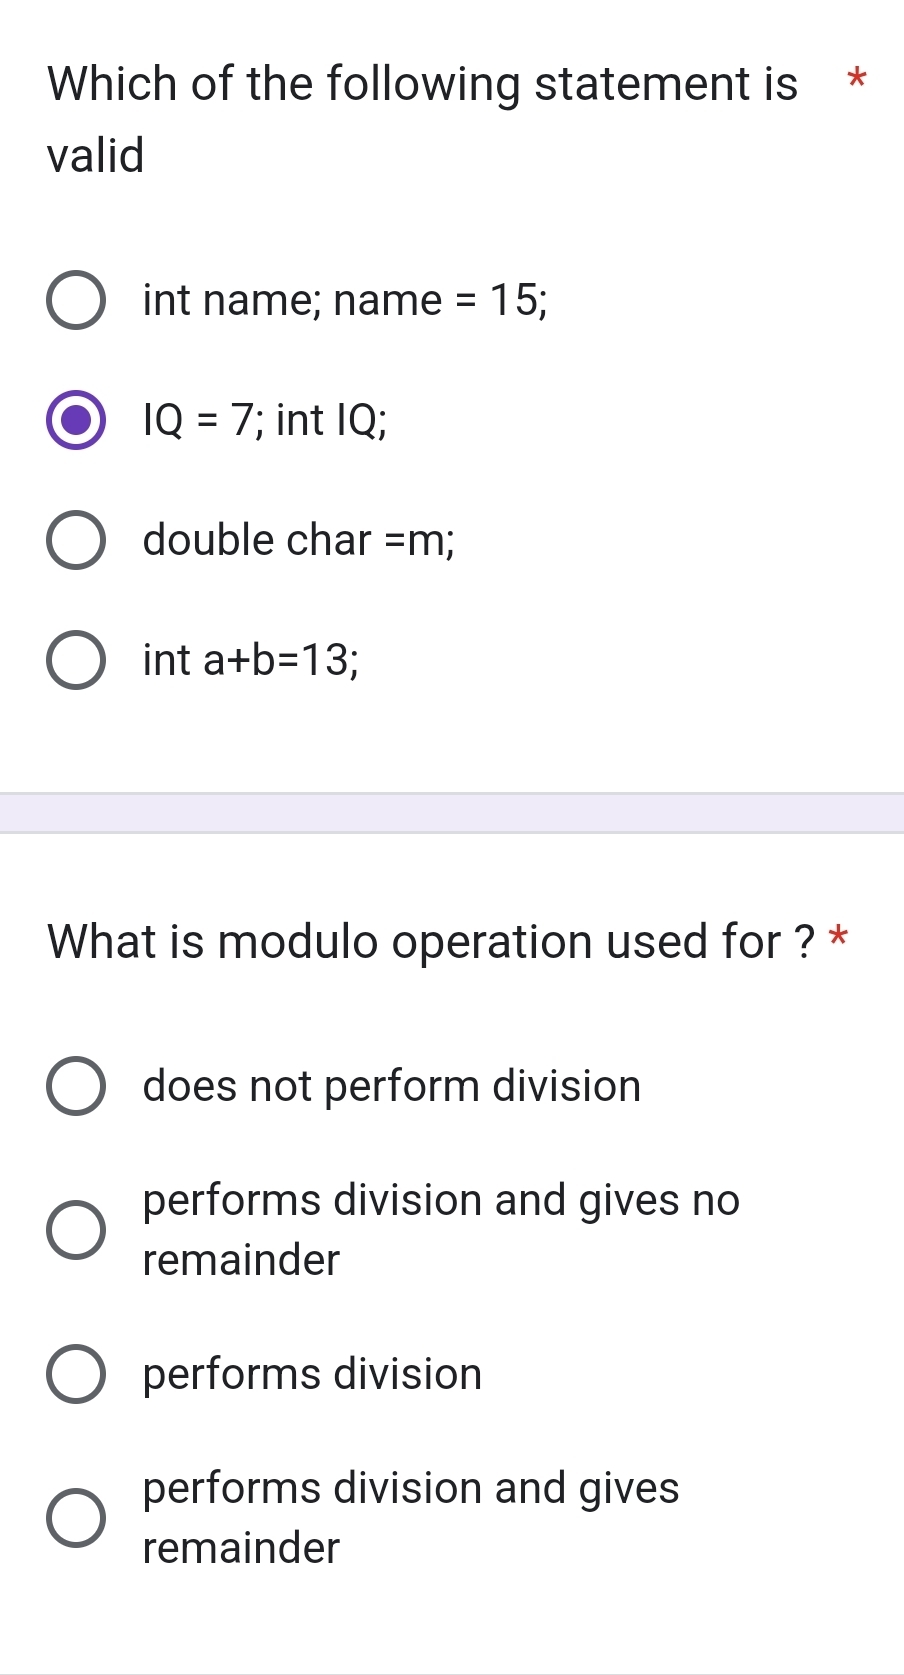Select the "performs division" answer

(75, 1374)
